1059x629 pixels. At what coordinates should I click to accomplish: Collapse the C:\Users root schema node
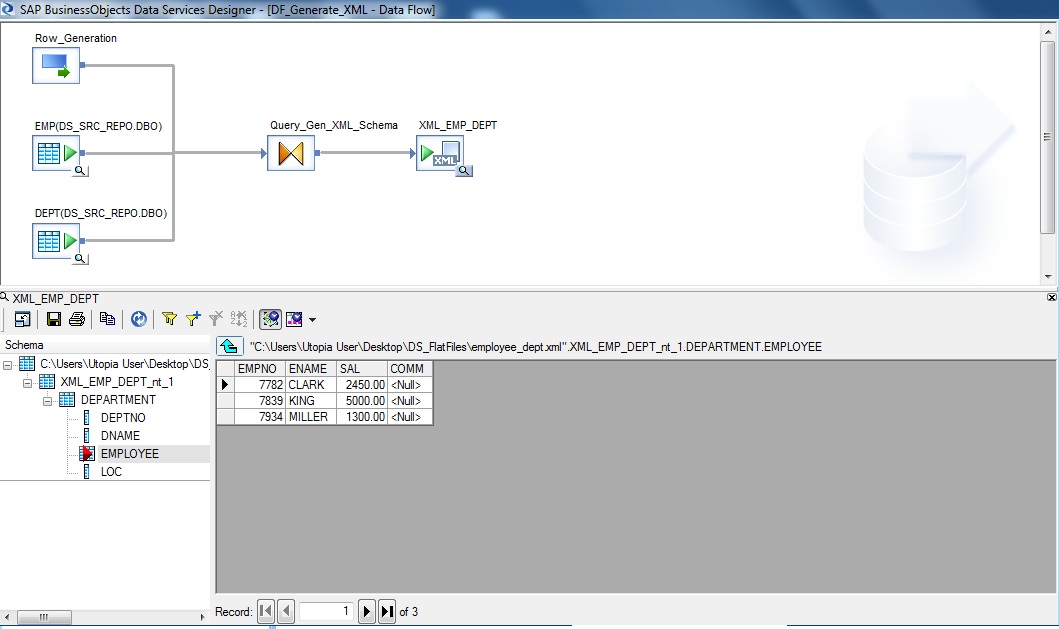[7, 365]
